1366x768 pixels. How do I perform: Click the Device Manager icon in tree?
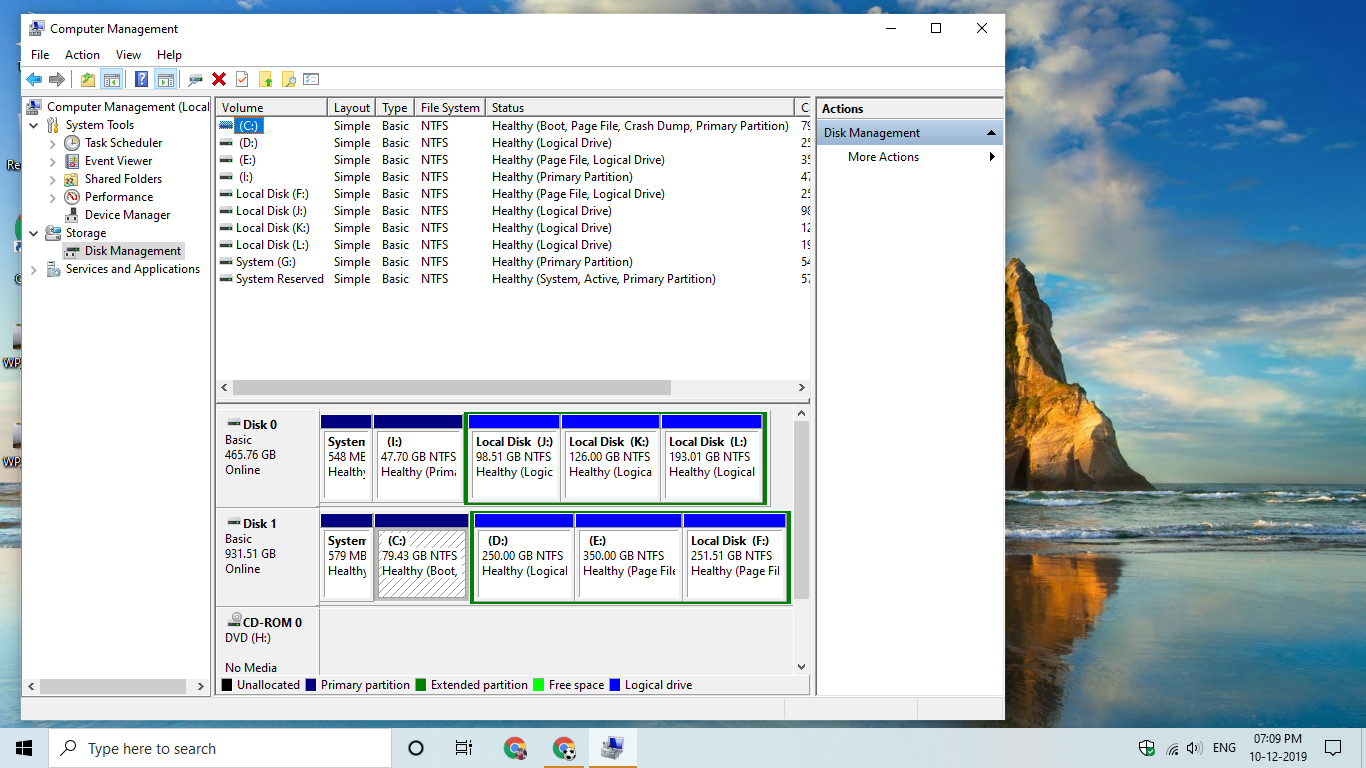pos(72,215)
